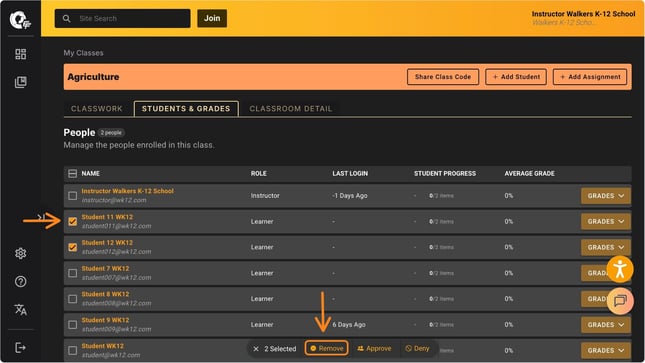Open the dashboard grid icon in sidebar
645x363 pixels.
[21, 54]
